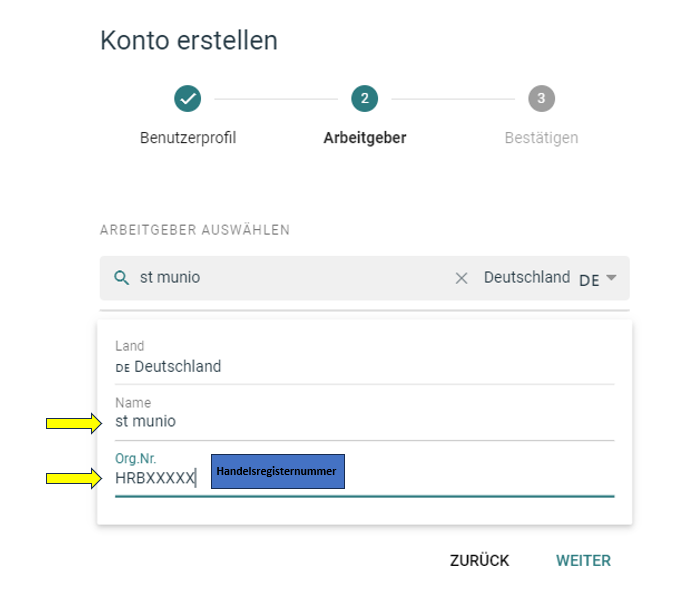Click the yellow arrow pointing to Name

[x=74, y=423]
